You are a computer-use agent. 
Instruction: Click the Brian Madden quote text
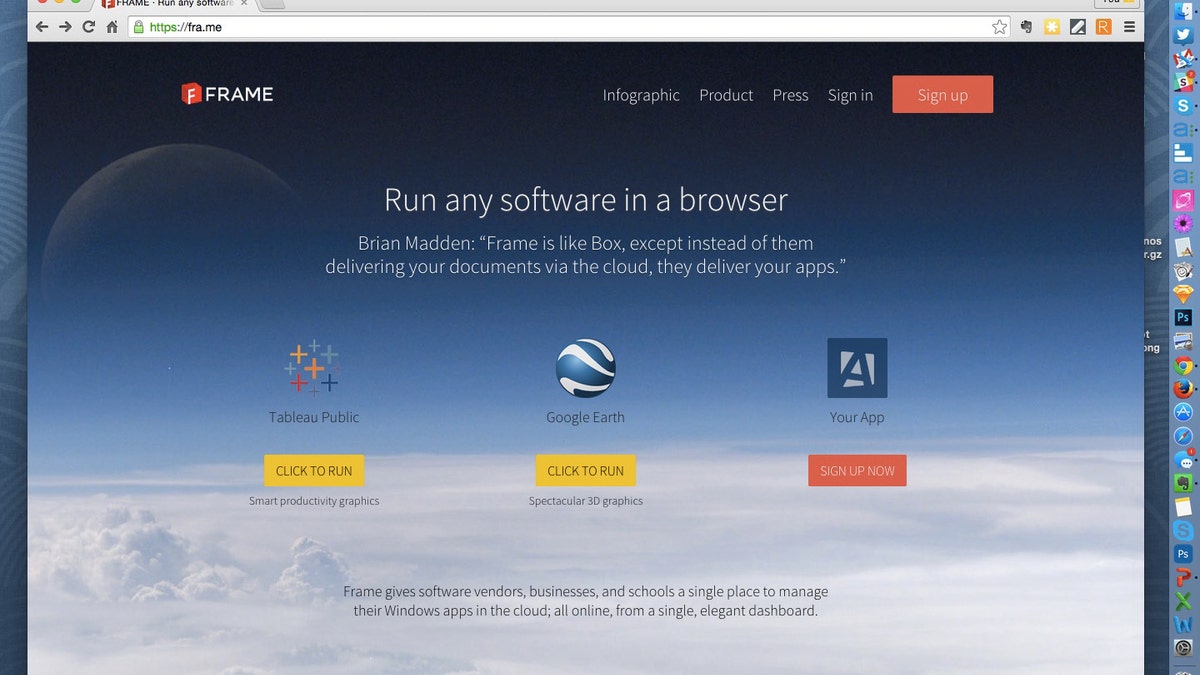point(586,255)
